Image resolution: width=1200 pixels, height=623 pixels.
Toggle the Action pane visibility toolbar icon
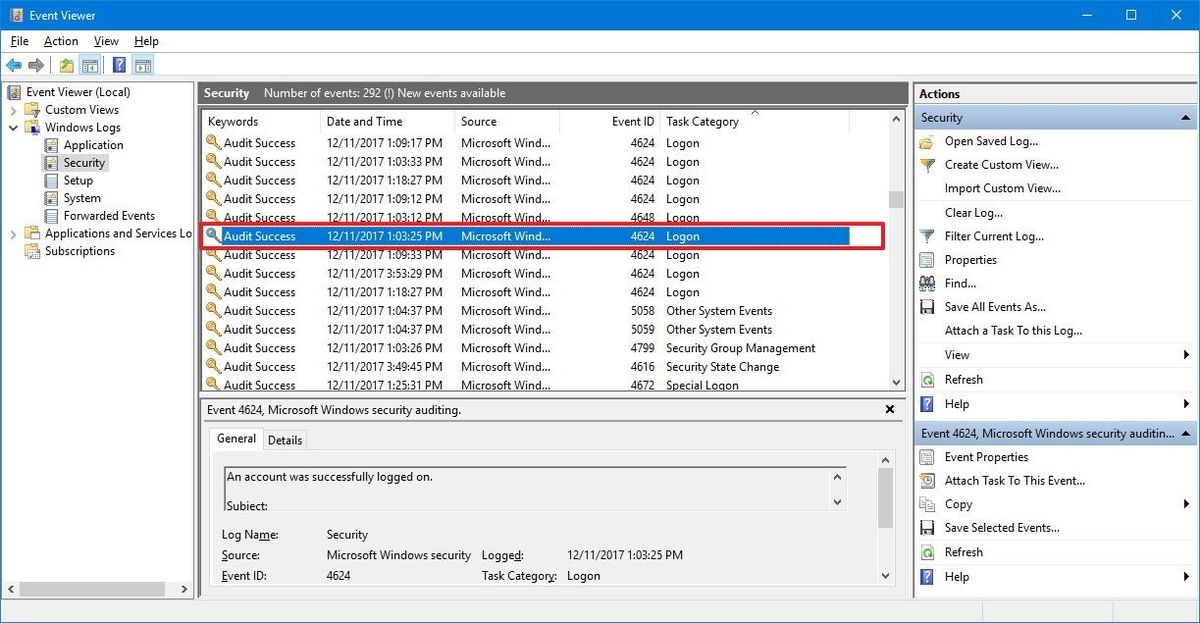143,64
